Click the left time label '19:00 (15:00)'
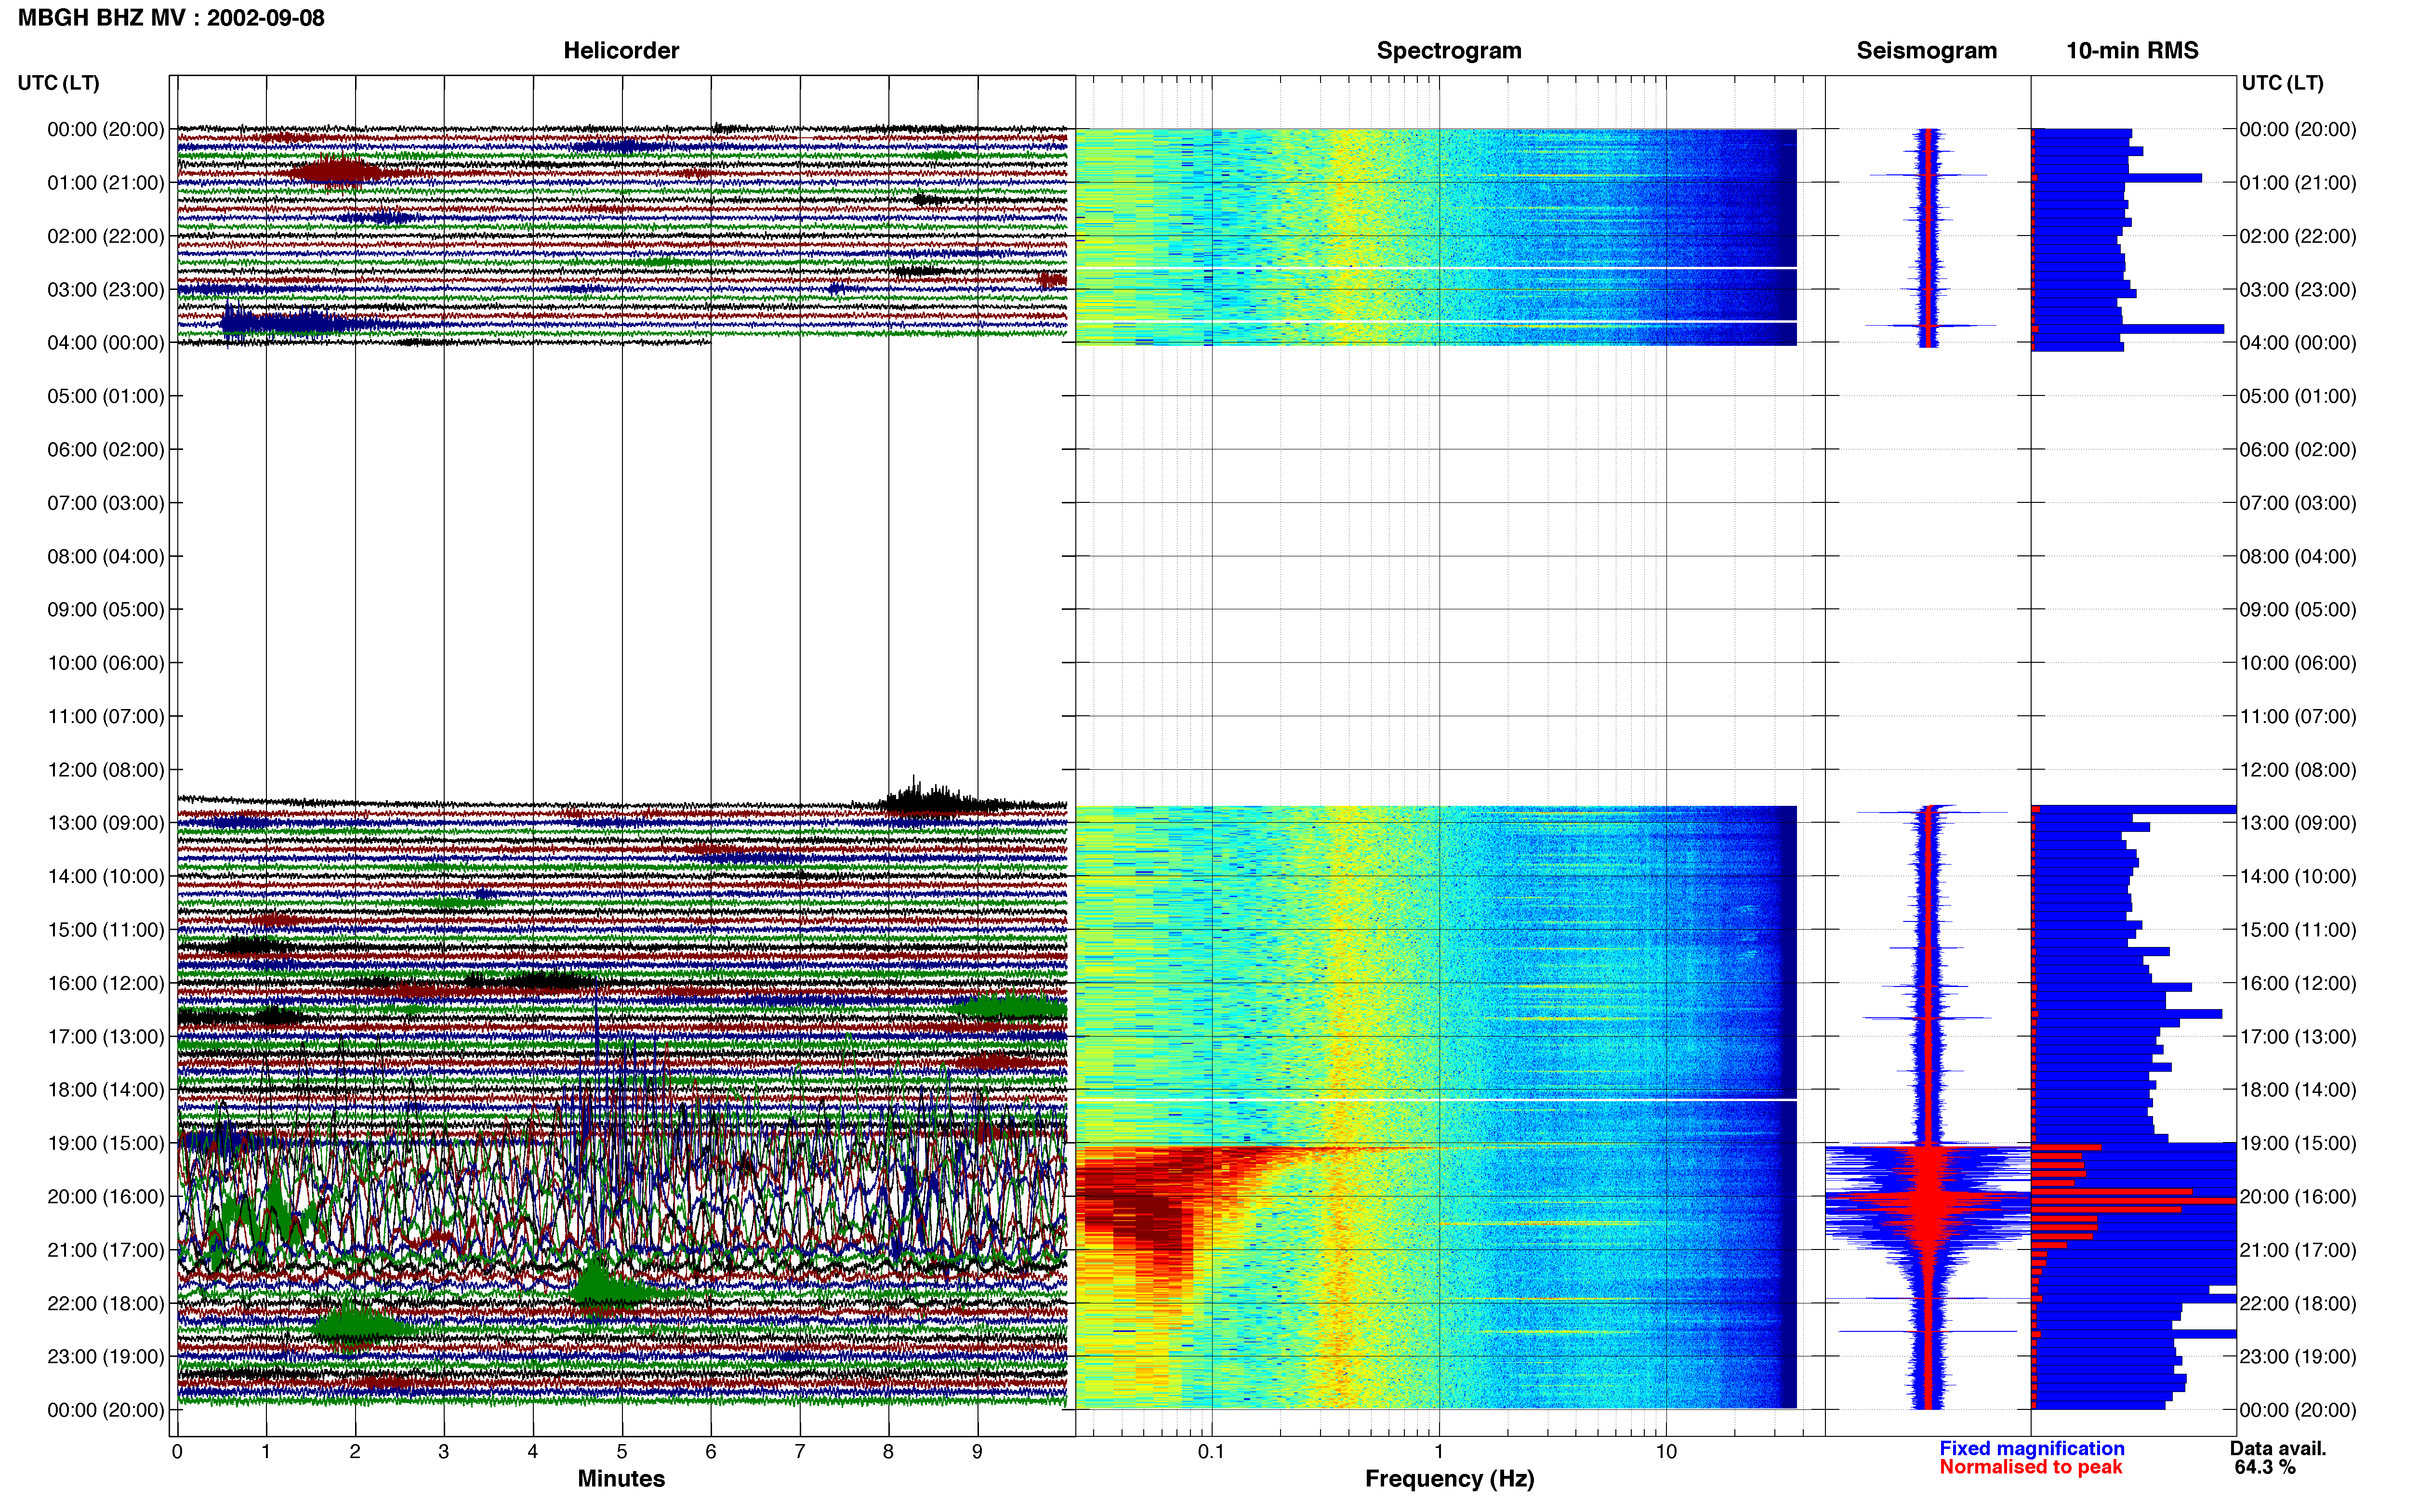 coord(106,1143)
